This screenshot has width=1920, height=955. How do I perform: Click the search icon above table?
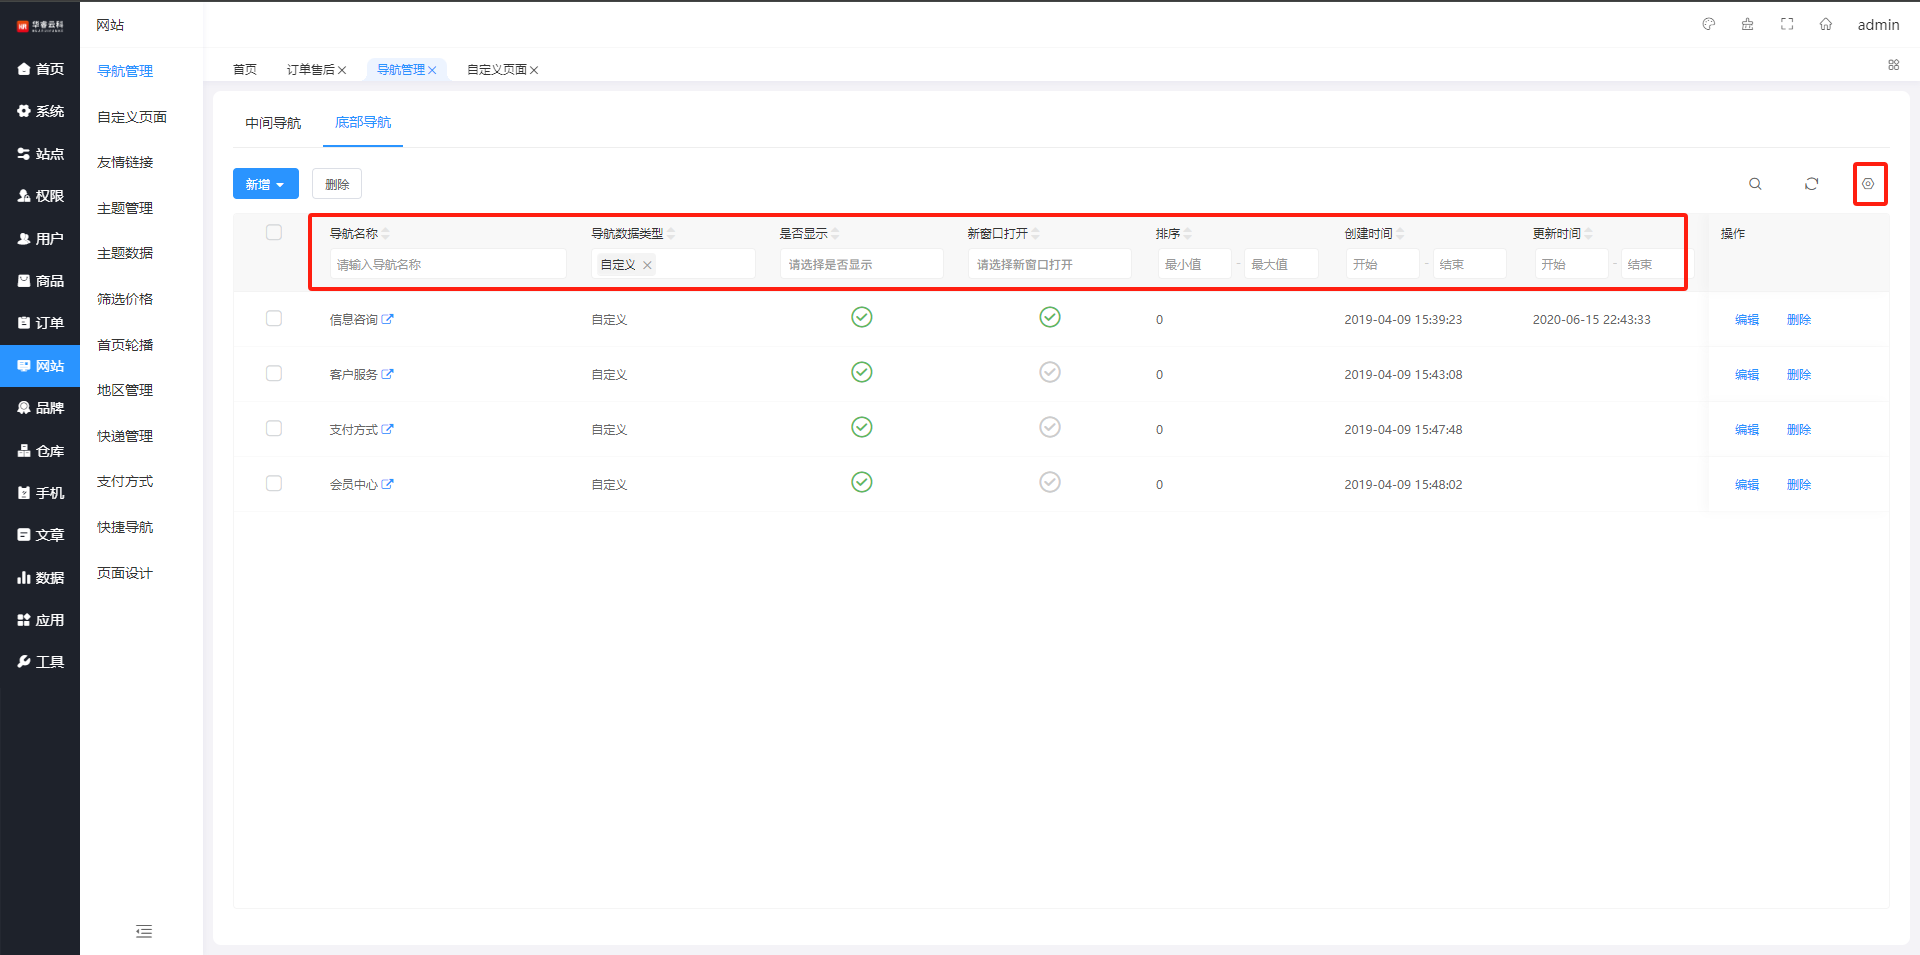coord(1755,184)
